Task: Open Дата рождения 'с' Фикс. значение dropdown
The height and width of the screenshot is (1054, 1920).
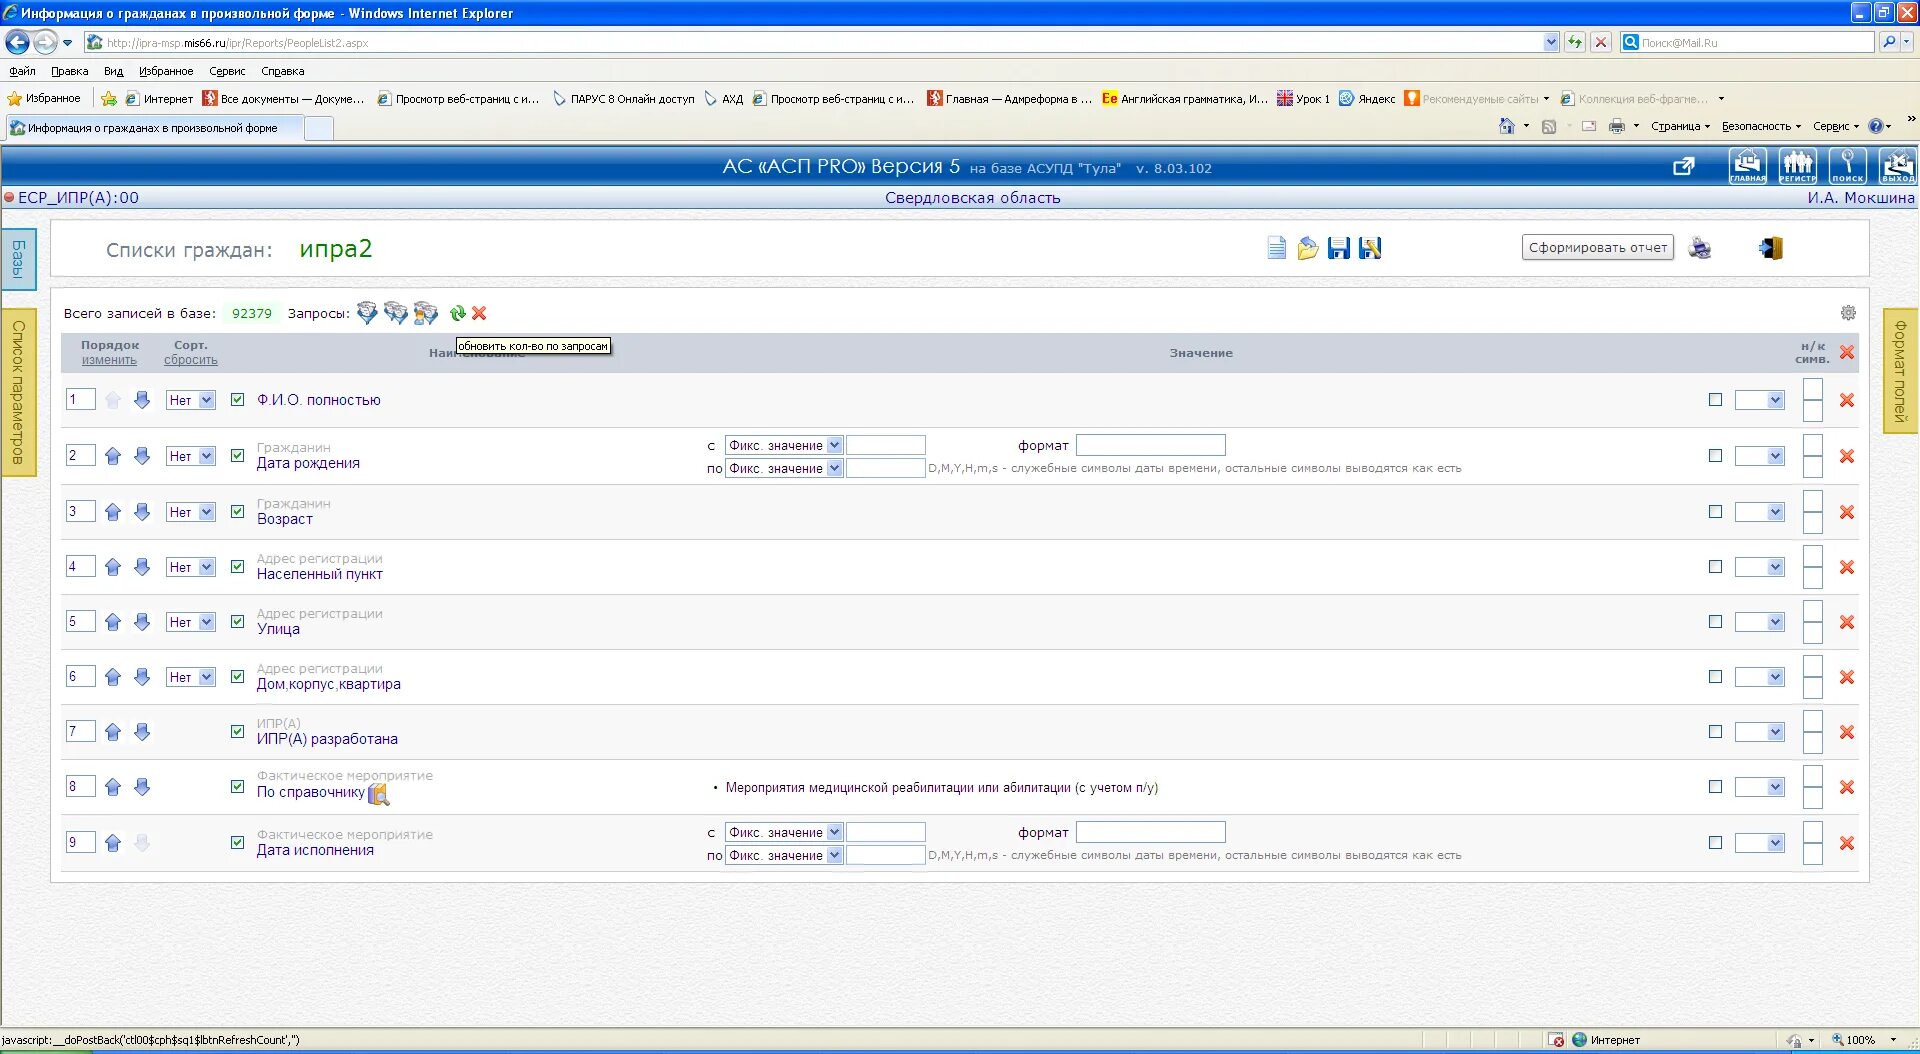Action: (784, 445)
